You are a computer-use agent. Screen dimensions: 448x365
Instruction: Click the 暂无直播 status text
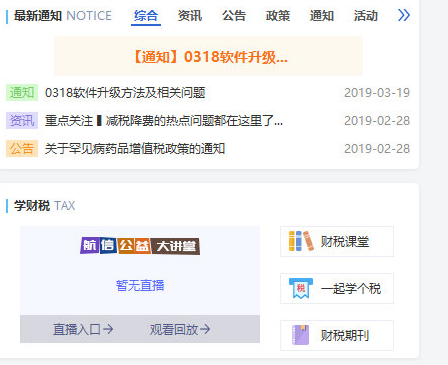pyautogui.click(x=140, y=286)
